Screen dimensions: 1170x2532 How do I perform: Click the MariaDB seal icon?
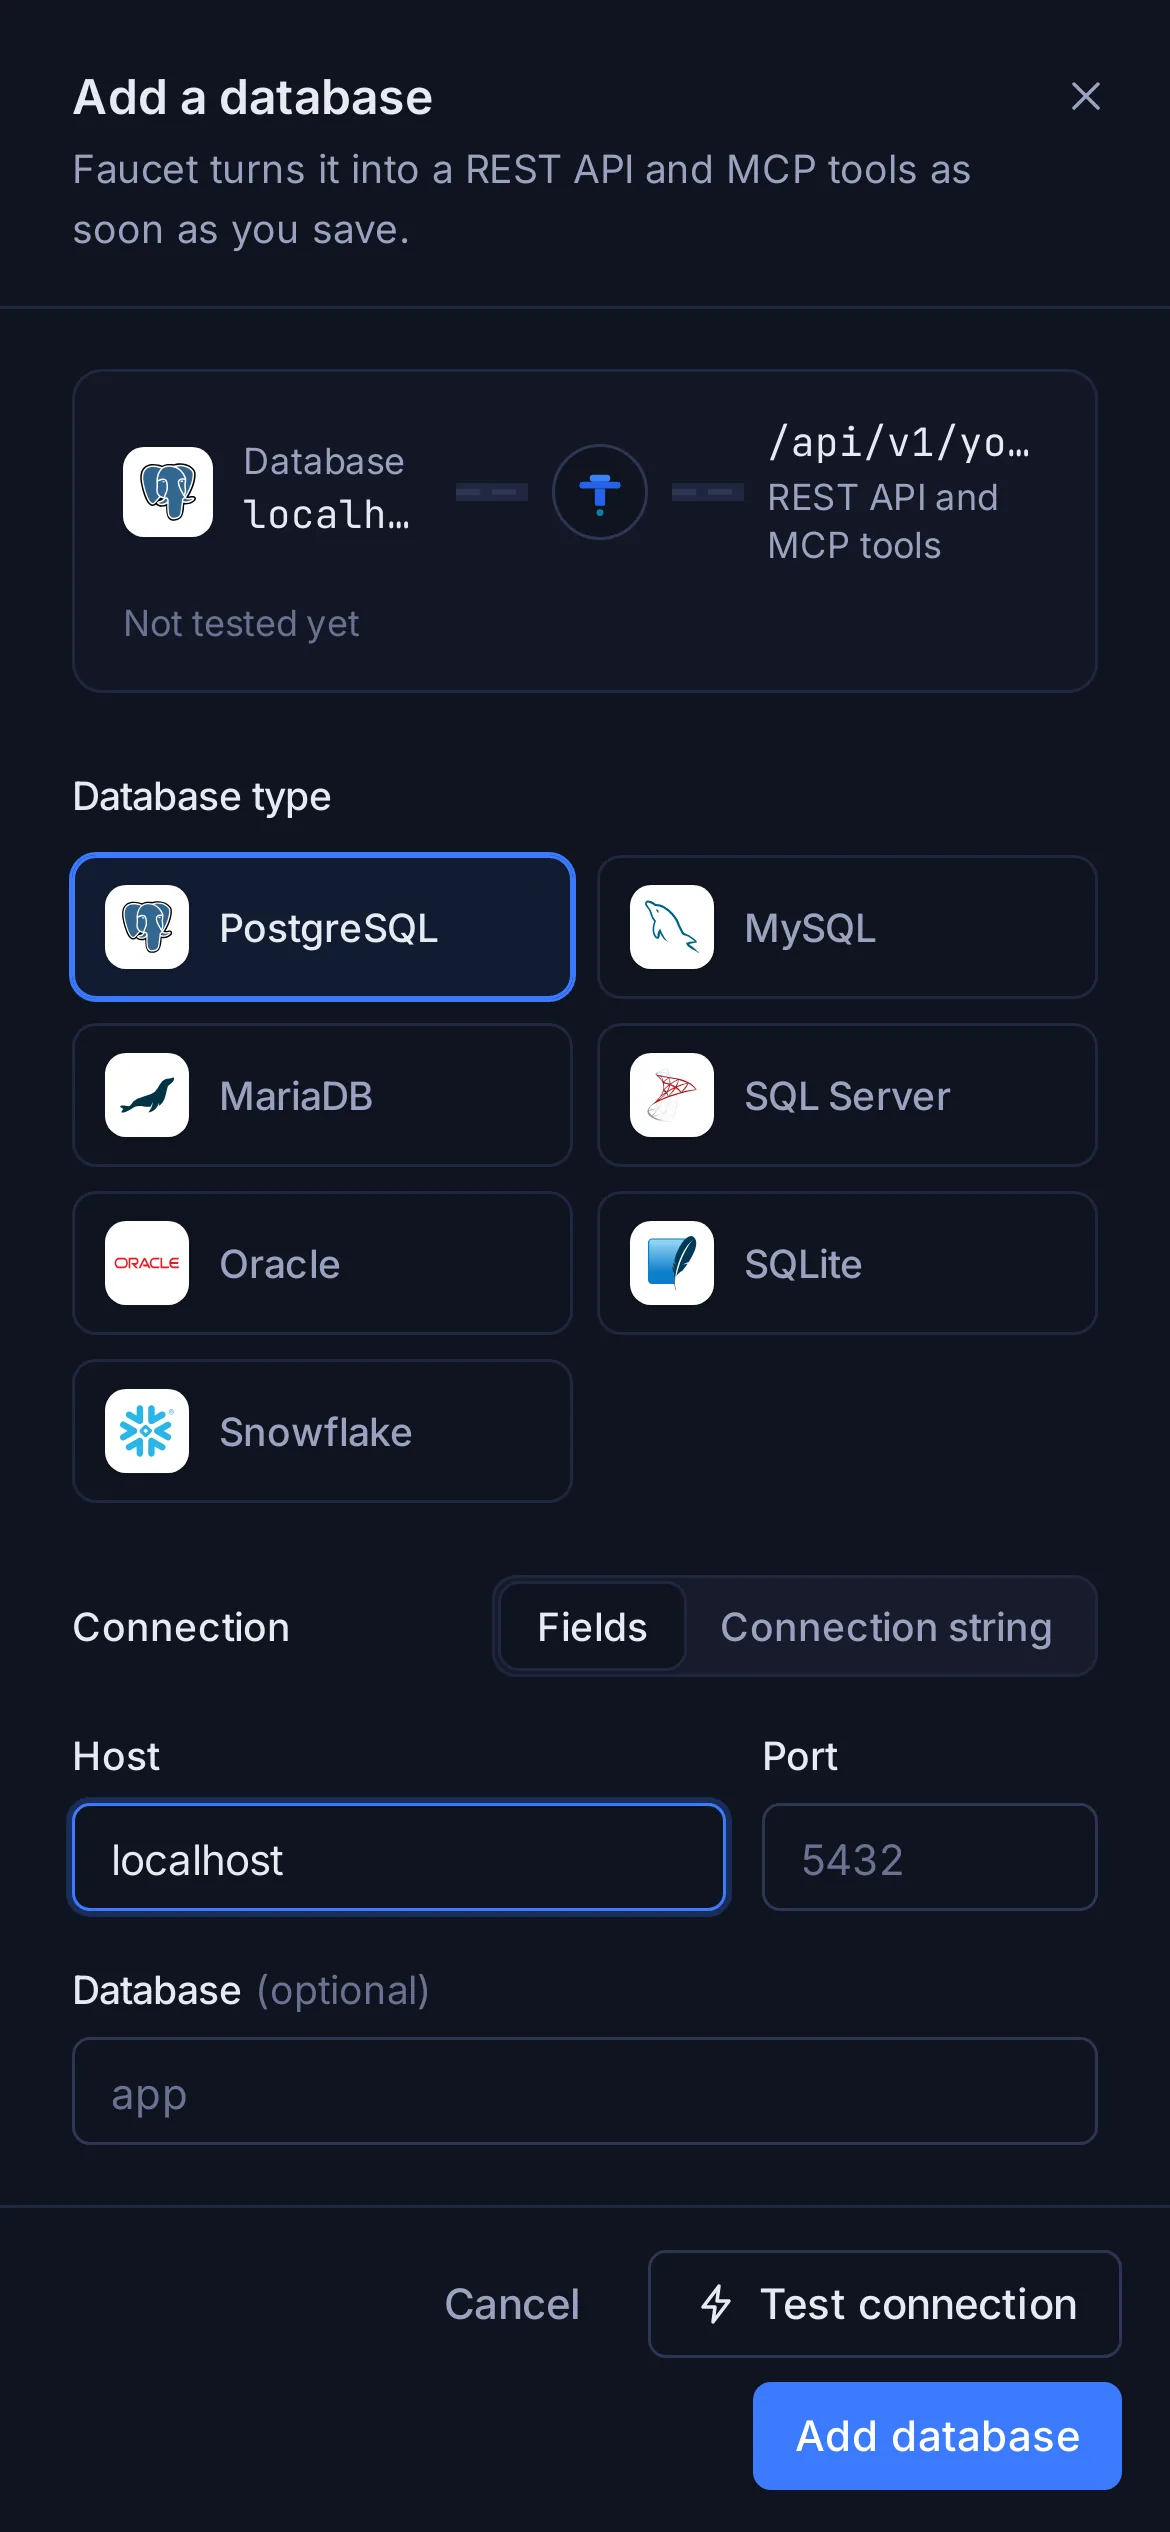click(147, 1095)
